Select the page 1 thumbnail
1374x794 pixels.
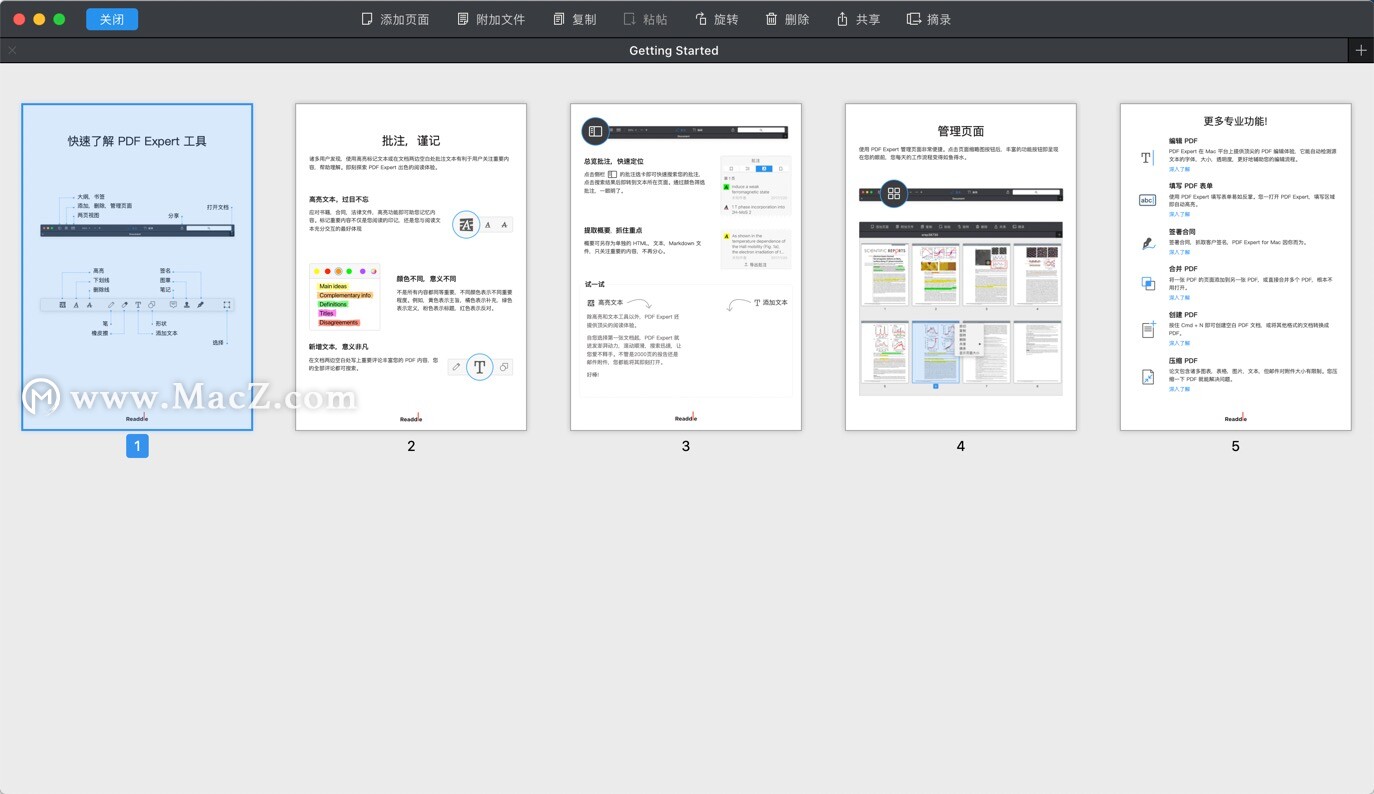coord(137,266)
